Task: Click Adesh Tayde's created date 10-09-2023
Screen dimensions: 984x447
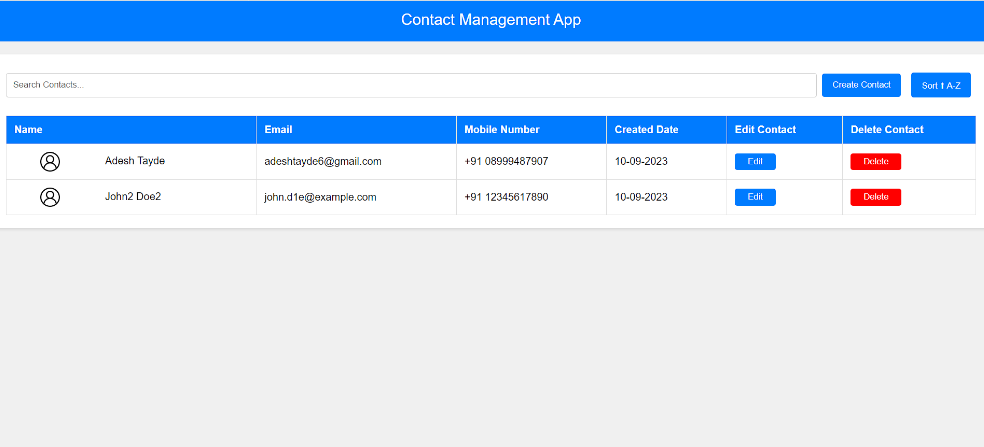Action: tap(641, 161)
